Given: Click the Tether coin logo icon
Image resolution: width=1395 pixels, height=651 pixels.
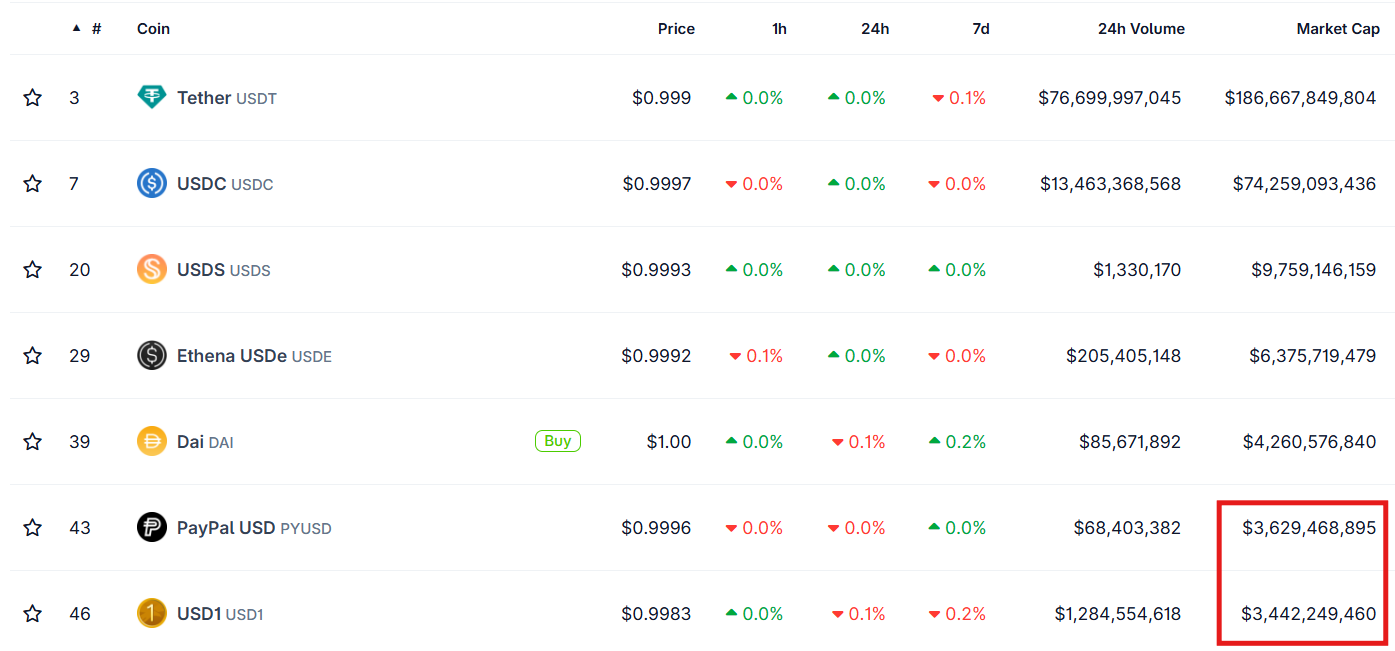Looking at the screenshot, I should click(x=152, y=98).
